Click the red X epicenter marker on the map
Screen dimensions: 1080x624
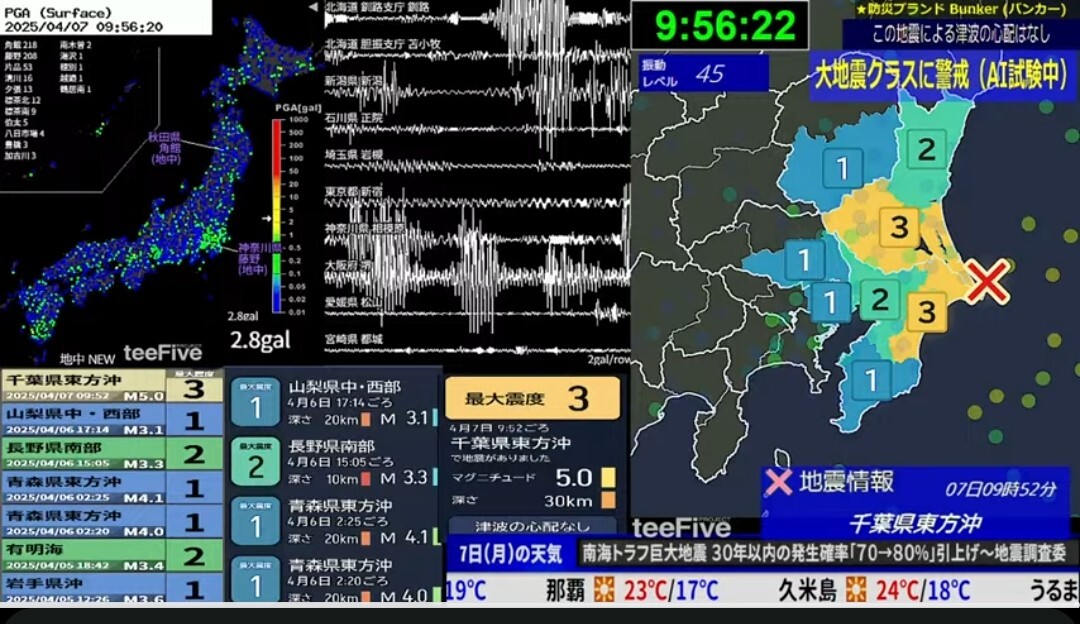pos(987,283)
